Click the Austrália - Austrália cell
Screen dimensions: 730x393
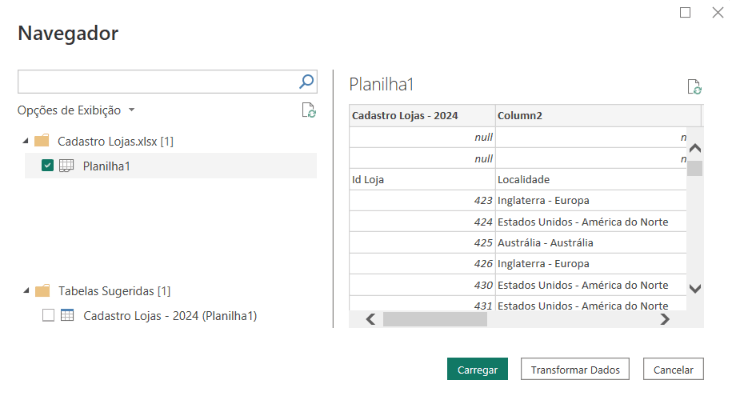coord(591,243)
